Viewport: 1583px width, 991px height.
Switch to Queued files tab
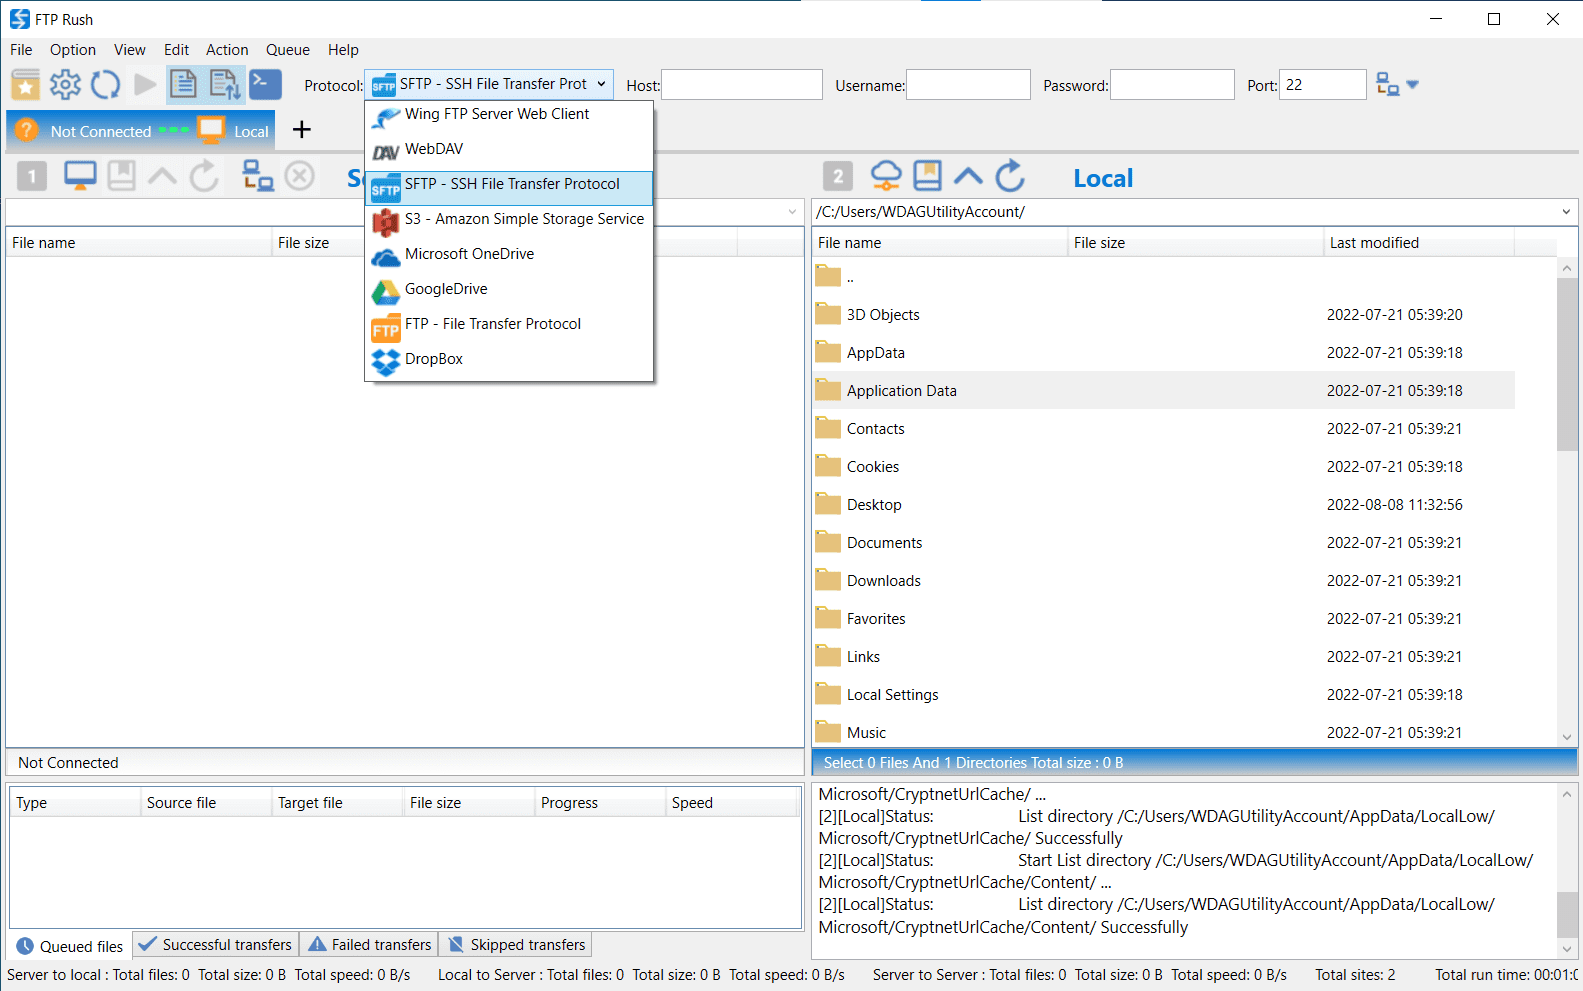[71, 946]
